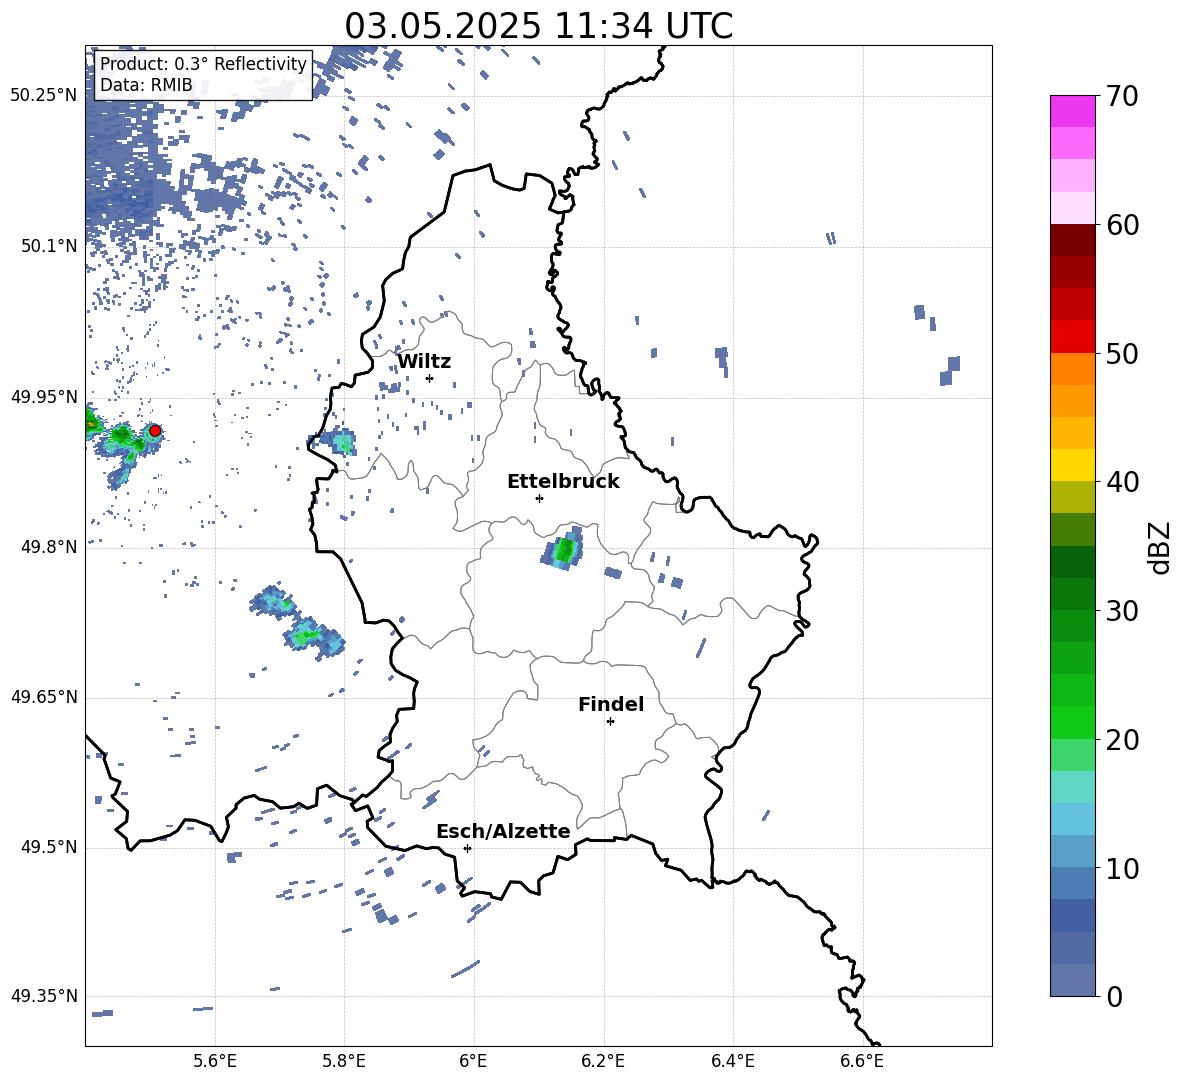This screenshot has height=1081, width=1184.
Task: Click the colorbar tick label 30
Action: pos(1122,611)
